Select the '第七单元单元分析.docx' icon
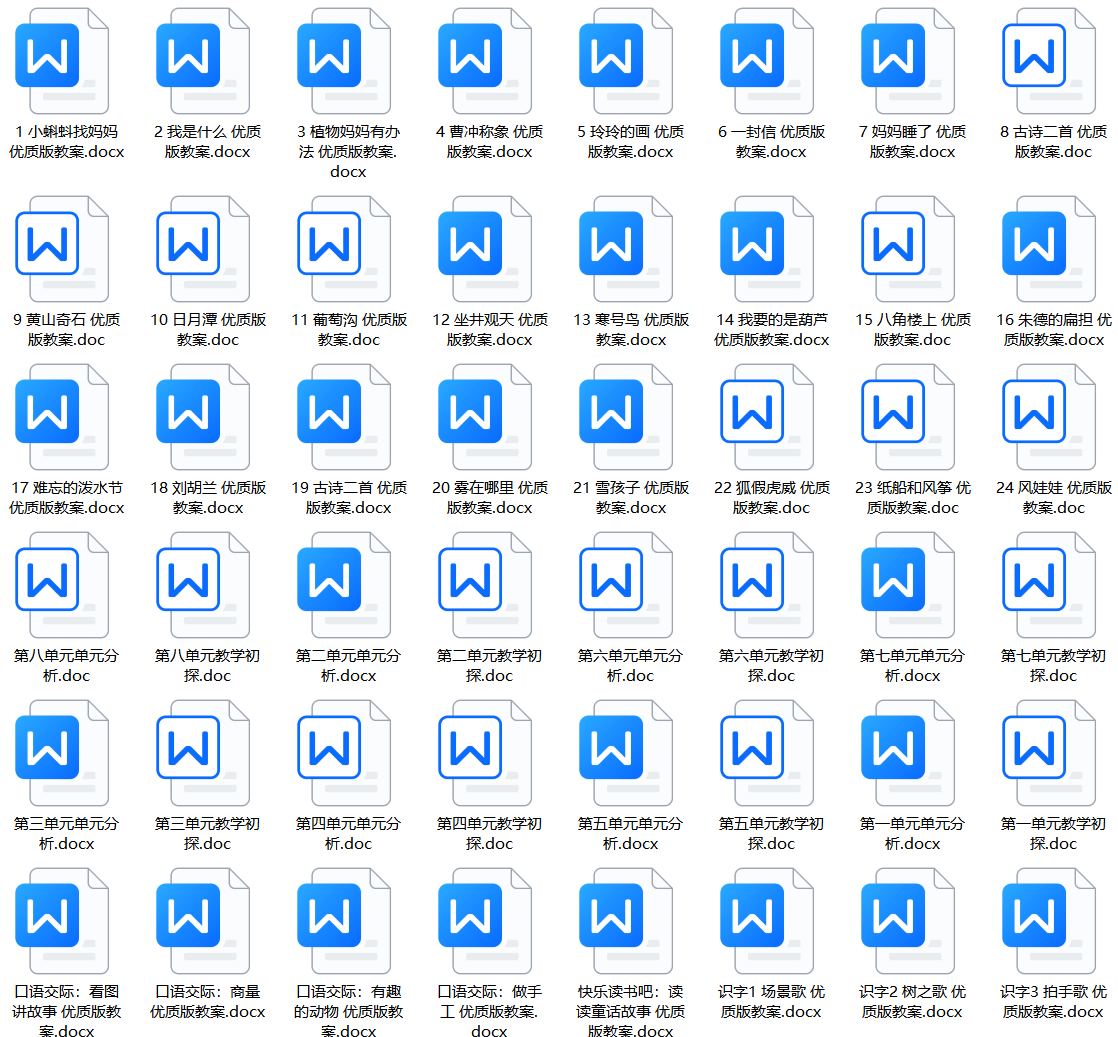Screen dimensions: 1118x1037 [x=909, y=586]
